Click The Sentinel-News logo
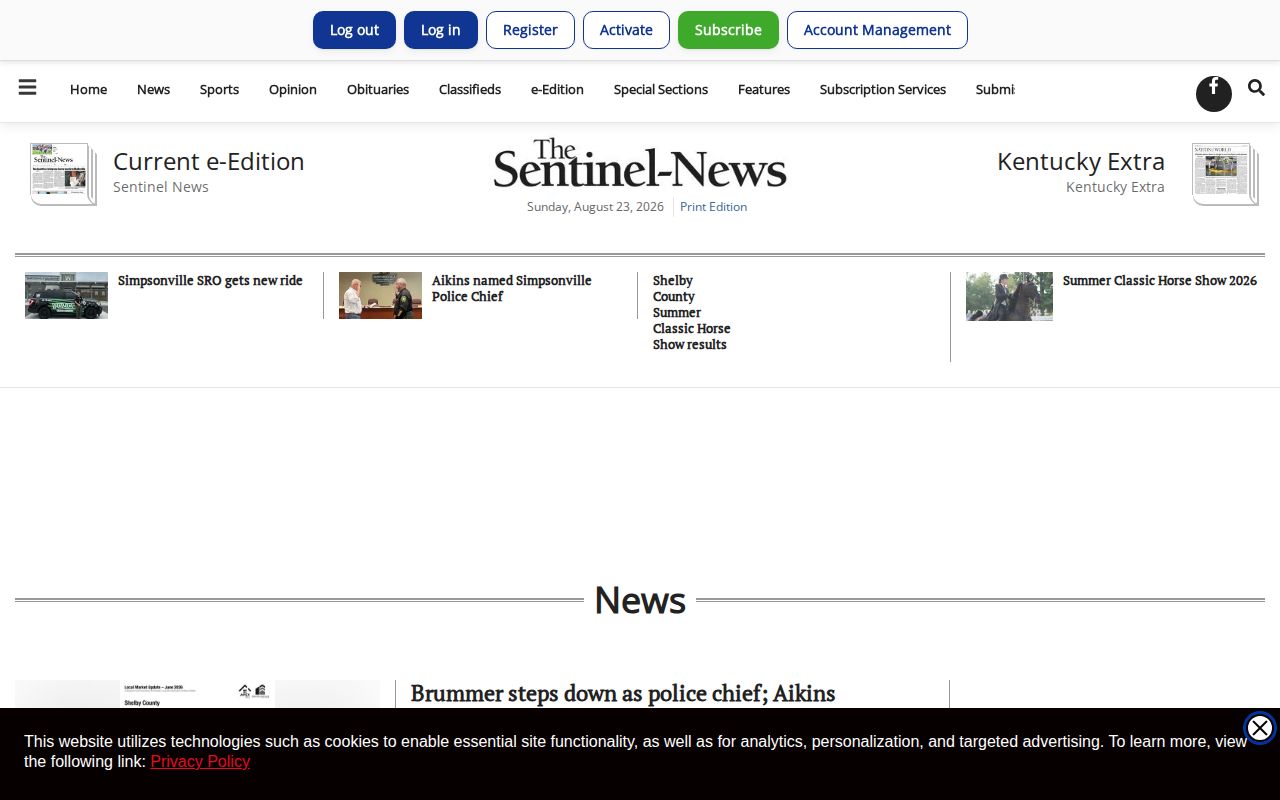The width and height of the screenshot is (1280, 800). [640, 164]
